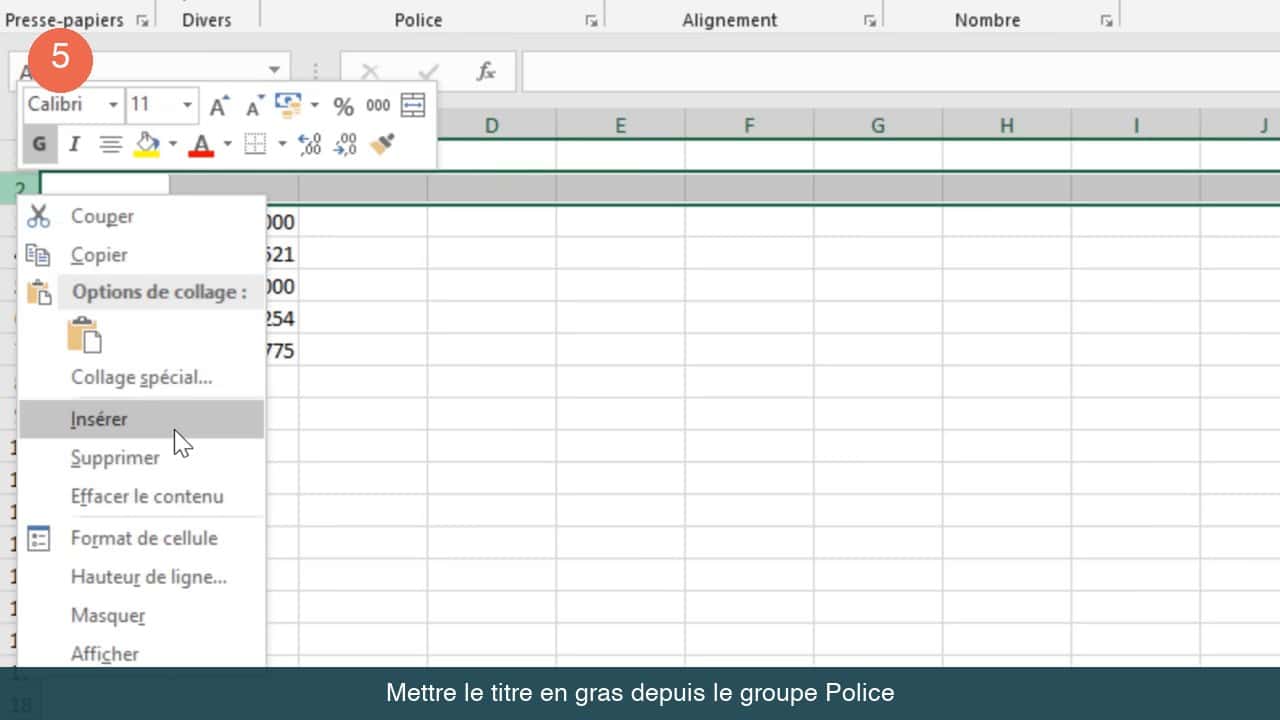The image size is (1280, 720).
Task: Click the confirm checkmark in formula bar
Action: pyautogui.click(x=428, y=72)
